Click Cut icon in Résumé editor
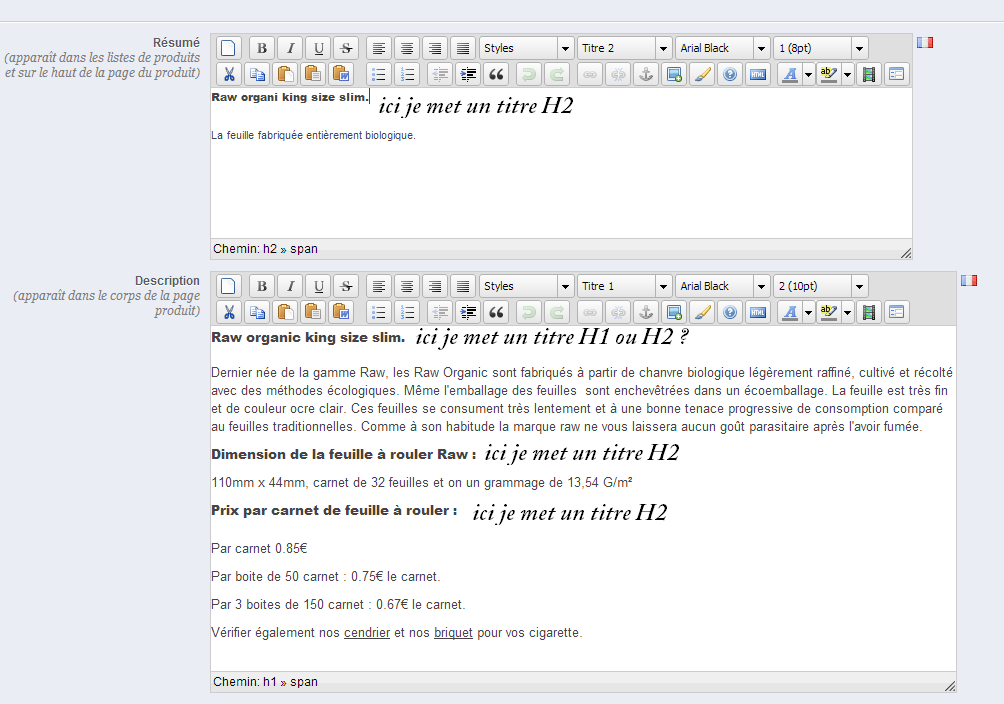1004x704 pixels. point(229,74)
